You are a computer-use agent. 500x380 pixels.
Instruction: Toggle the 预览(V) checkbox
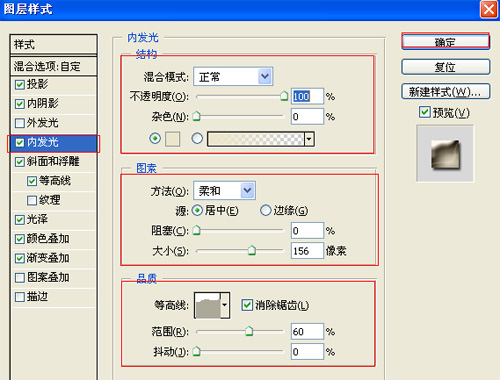pos(425,112)
